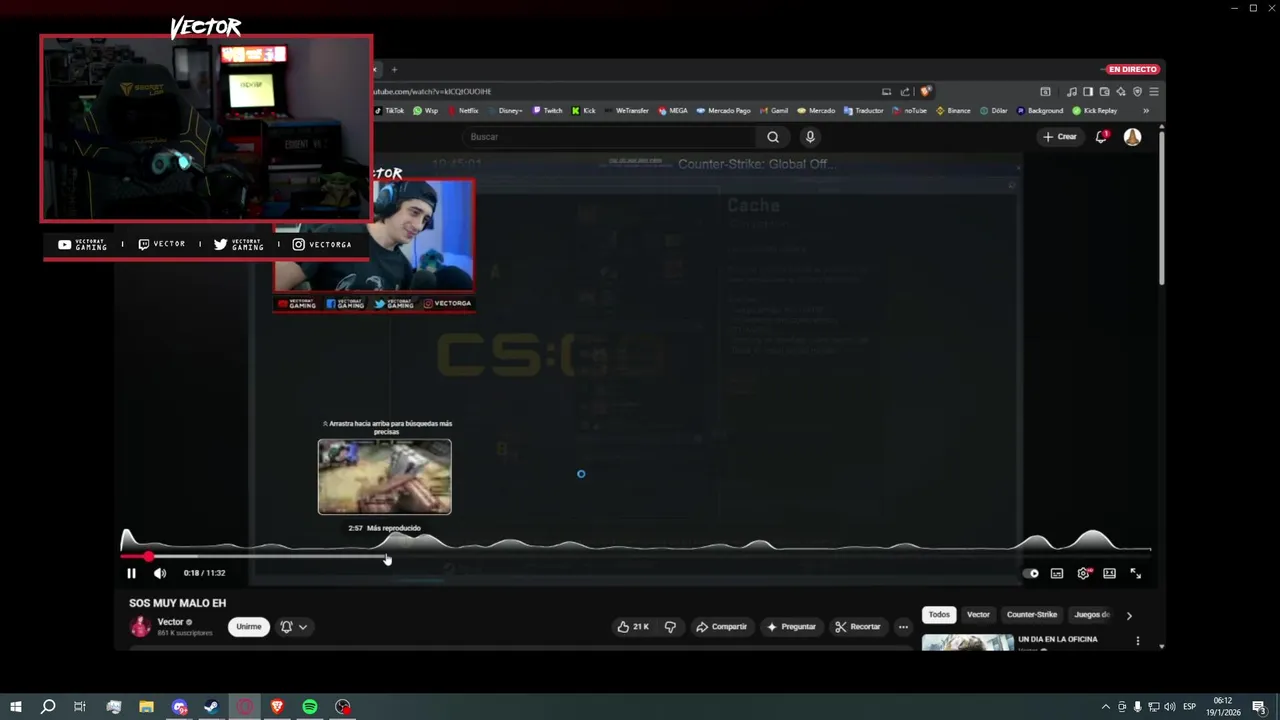Click the YouTube Buscar search field
1280x720 pixels.
(x=610, y=137)
